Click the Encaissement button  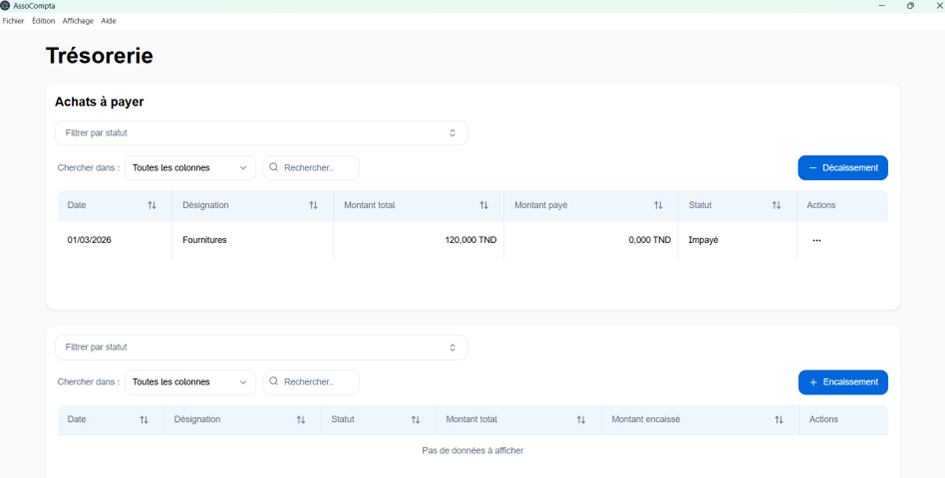click(x=842, y=383)
